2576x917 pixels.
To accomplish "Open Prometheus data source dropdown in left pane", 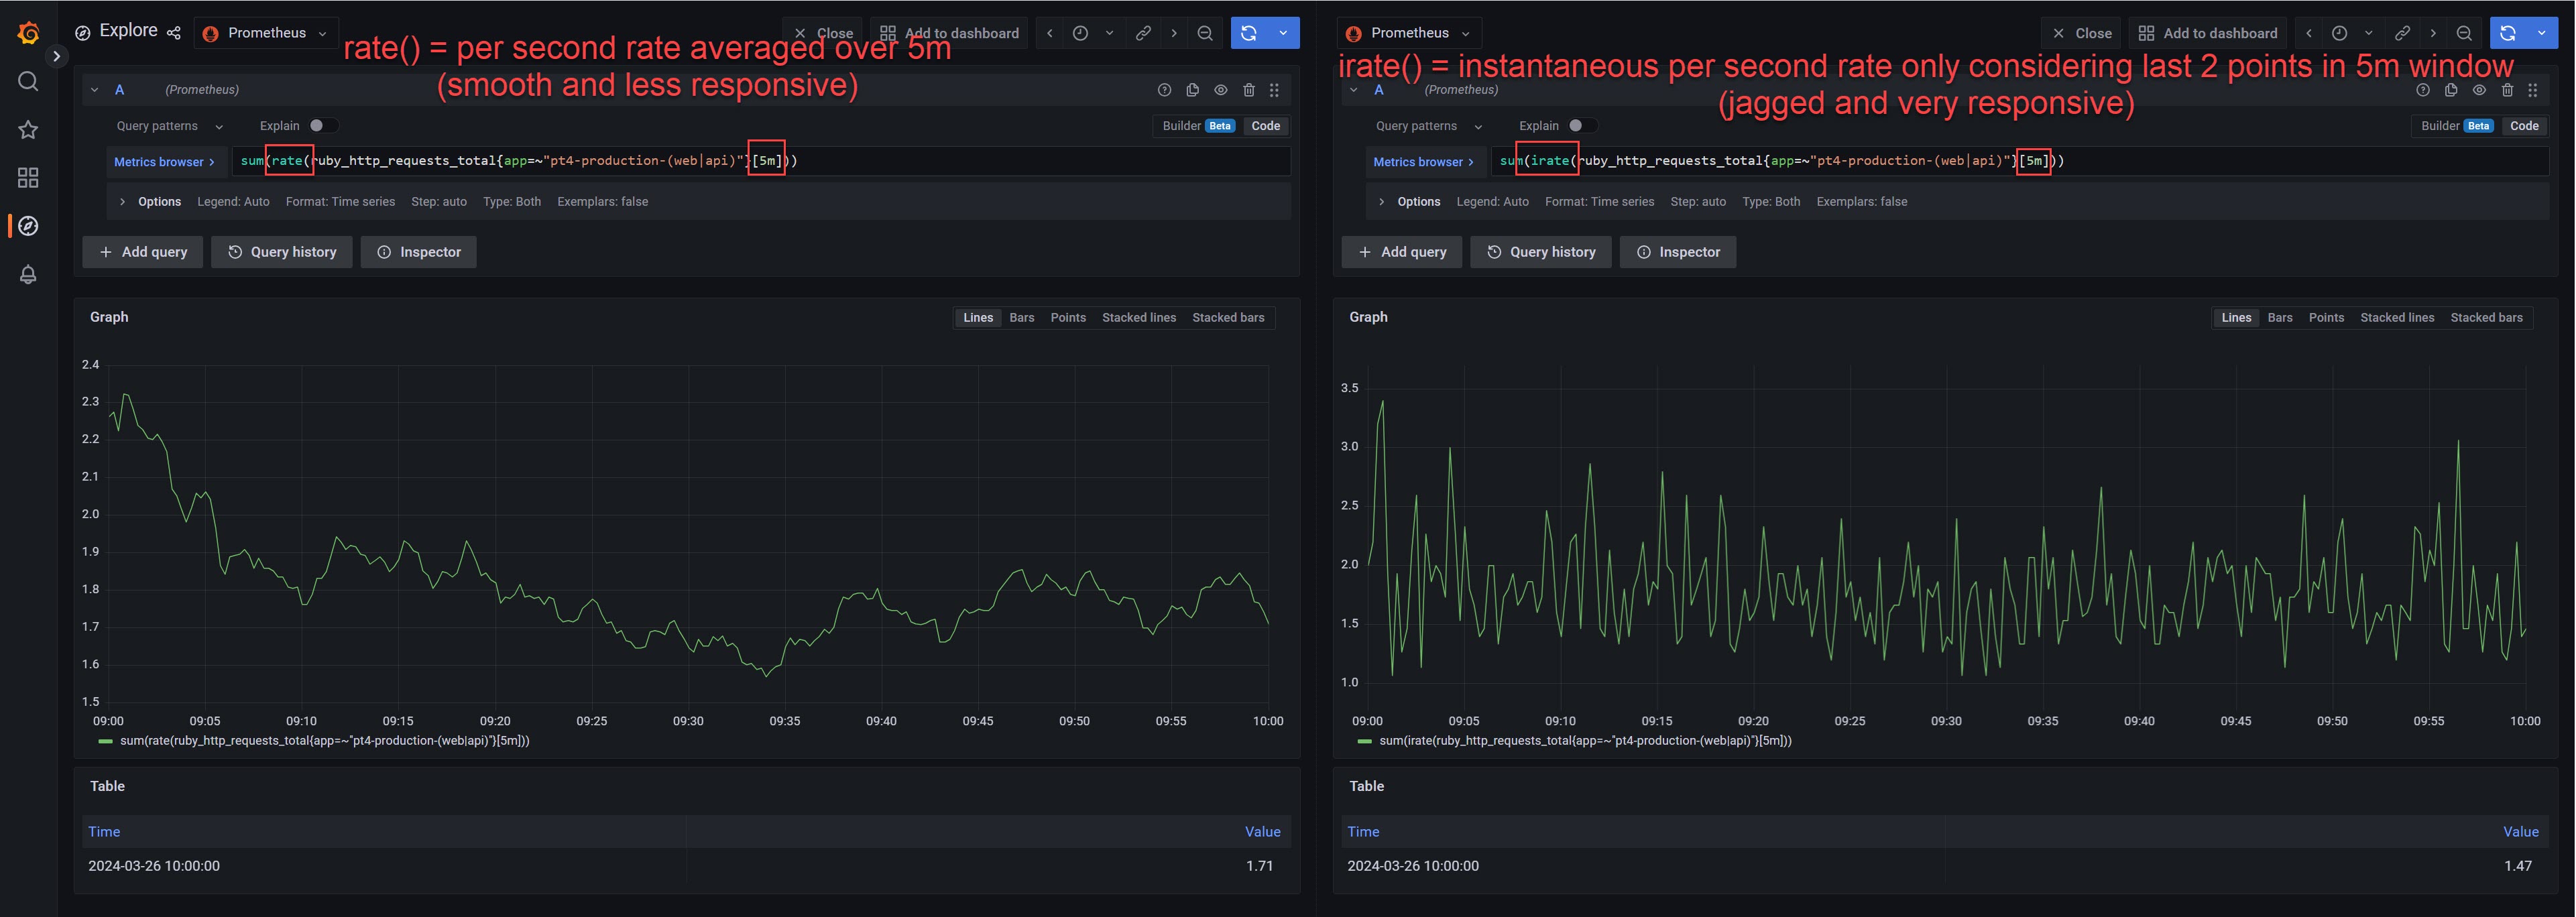I will pos(266,33).
